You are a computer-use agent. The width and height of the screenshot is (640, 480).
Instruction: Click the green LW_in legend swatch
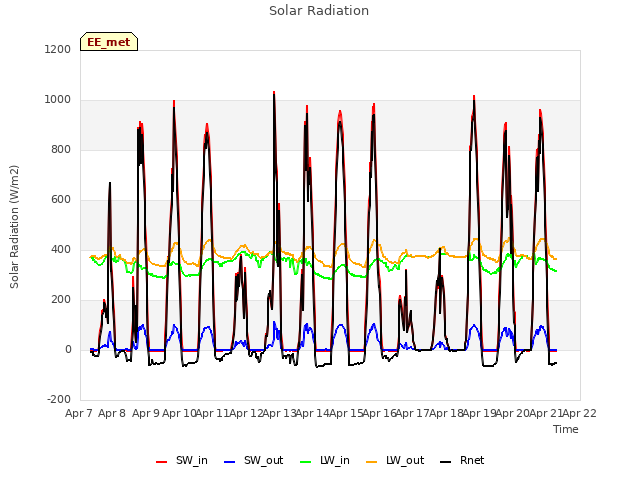(x=306, y=462)
